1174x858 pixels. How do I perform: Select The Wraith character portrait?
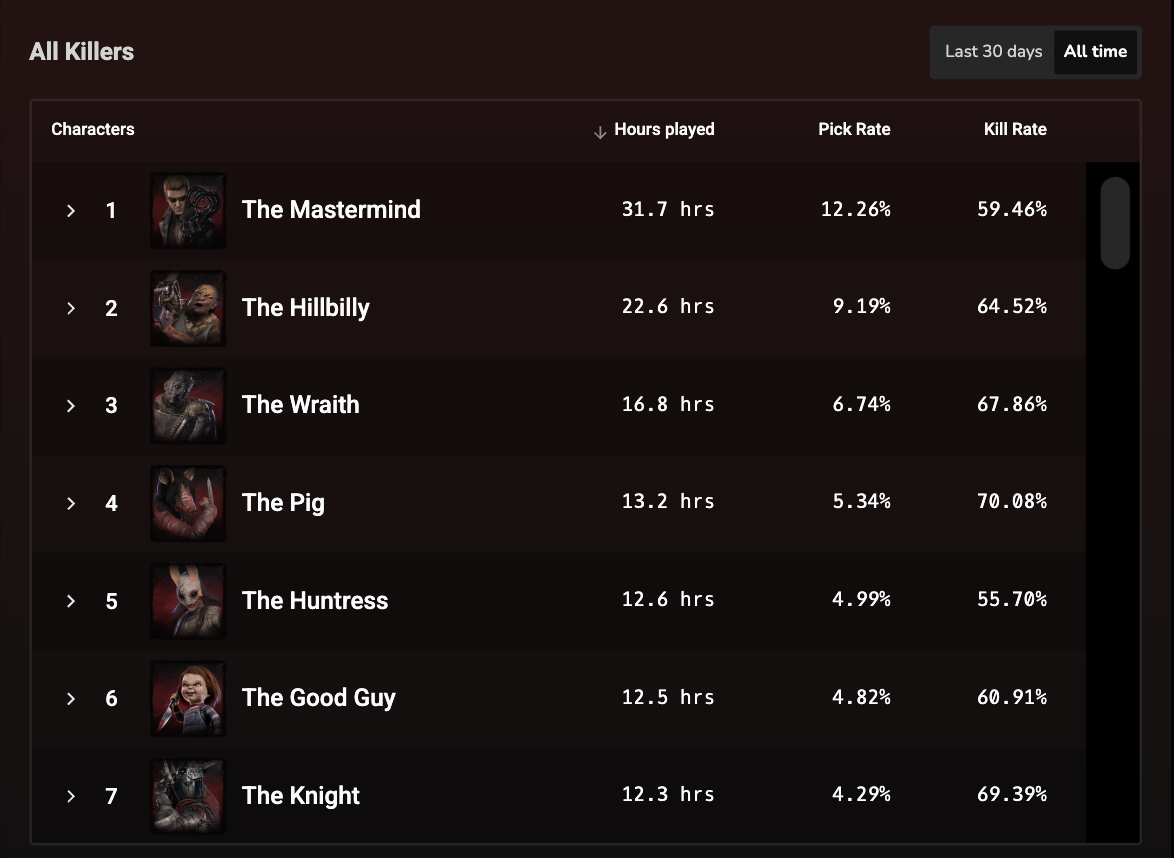point(188,406)
